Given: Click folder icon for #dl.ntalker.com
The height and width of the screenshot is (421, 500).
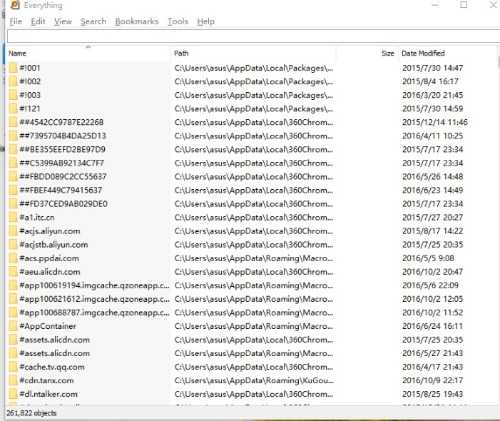Looking at the screenshot, I should 13,394.
